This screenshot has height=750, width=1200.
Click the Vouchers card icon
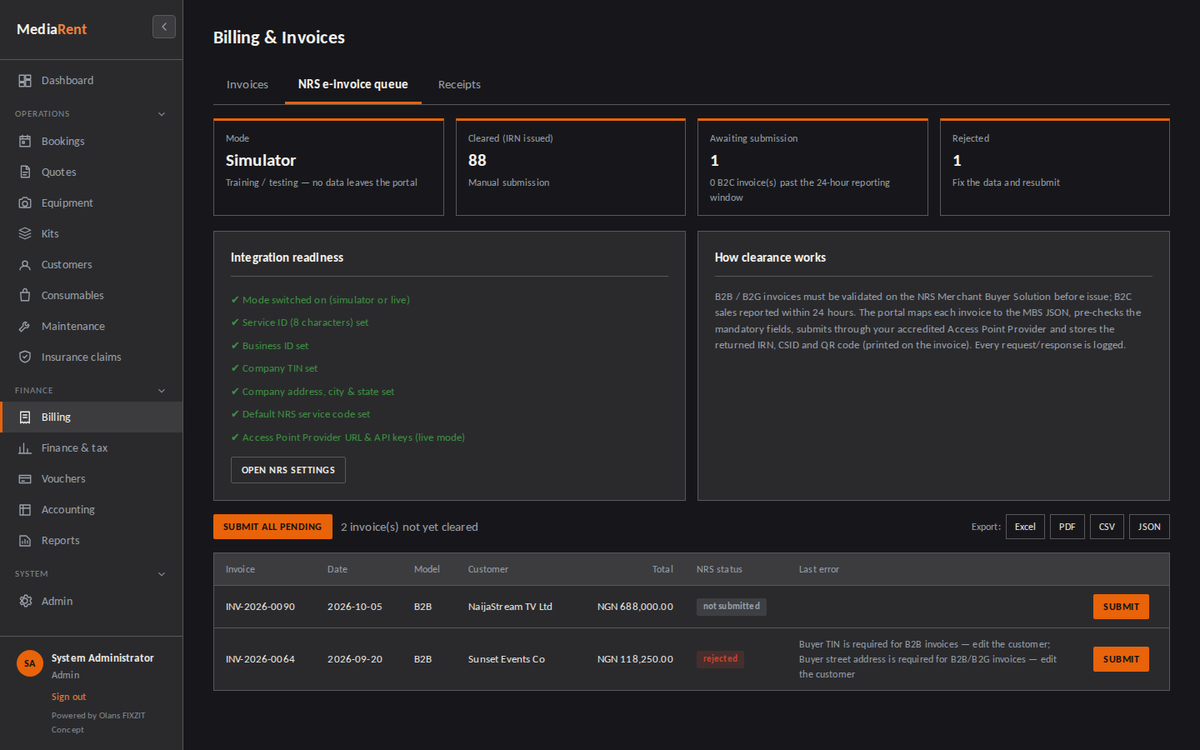click(25, 479)
